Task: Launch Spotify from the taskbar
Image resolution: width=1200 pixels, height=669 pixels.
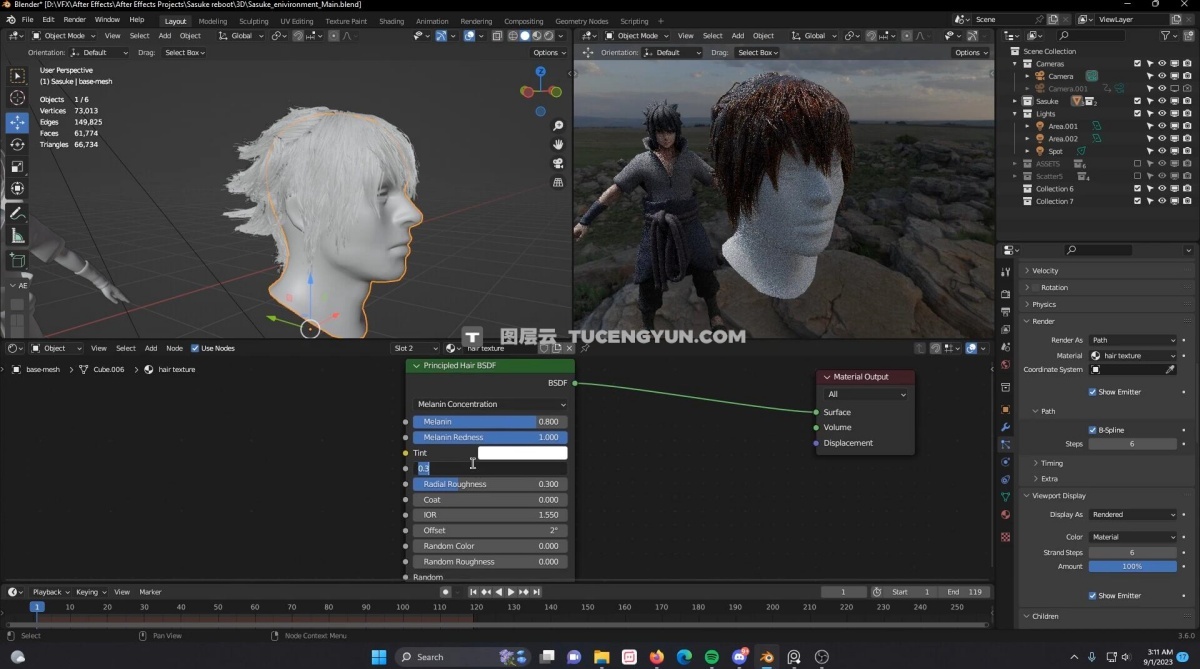Action: pyautogui.click(x=711, y=657)
